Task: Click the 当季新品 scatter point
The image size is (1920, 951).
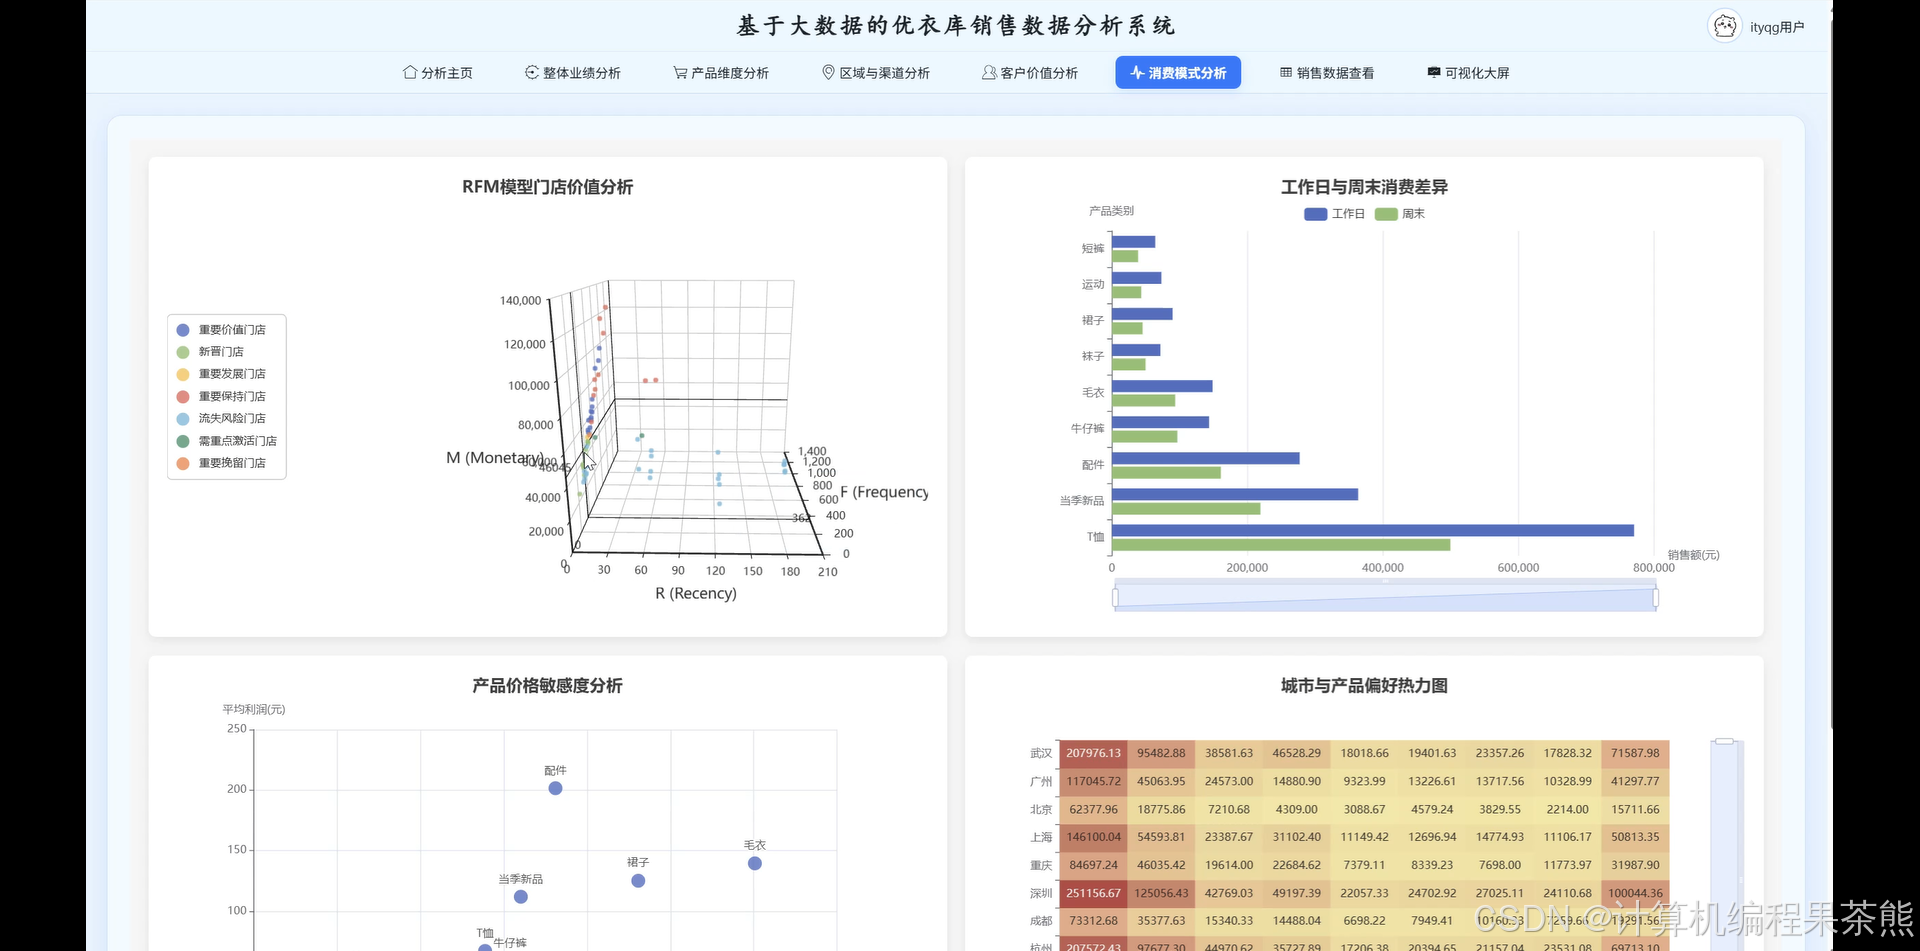Action: (521, 897)
